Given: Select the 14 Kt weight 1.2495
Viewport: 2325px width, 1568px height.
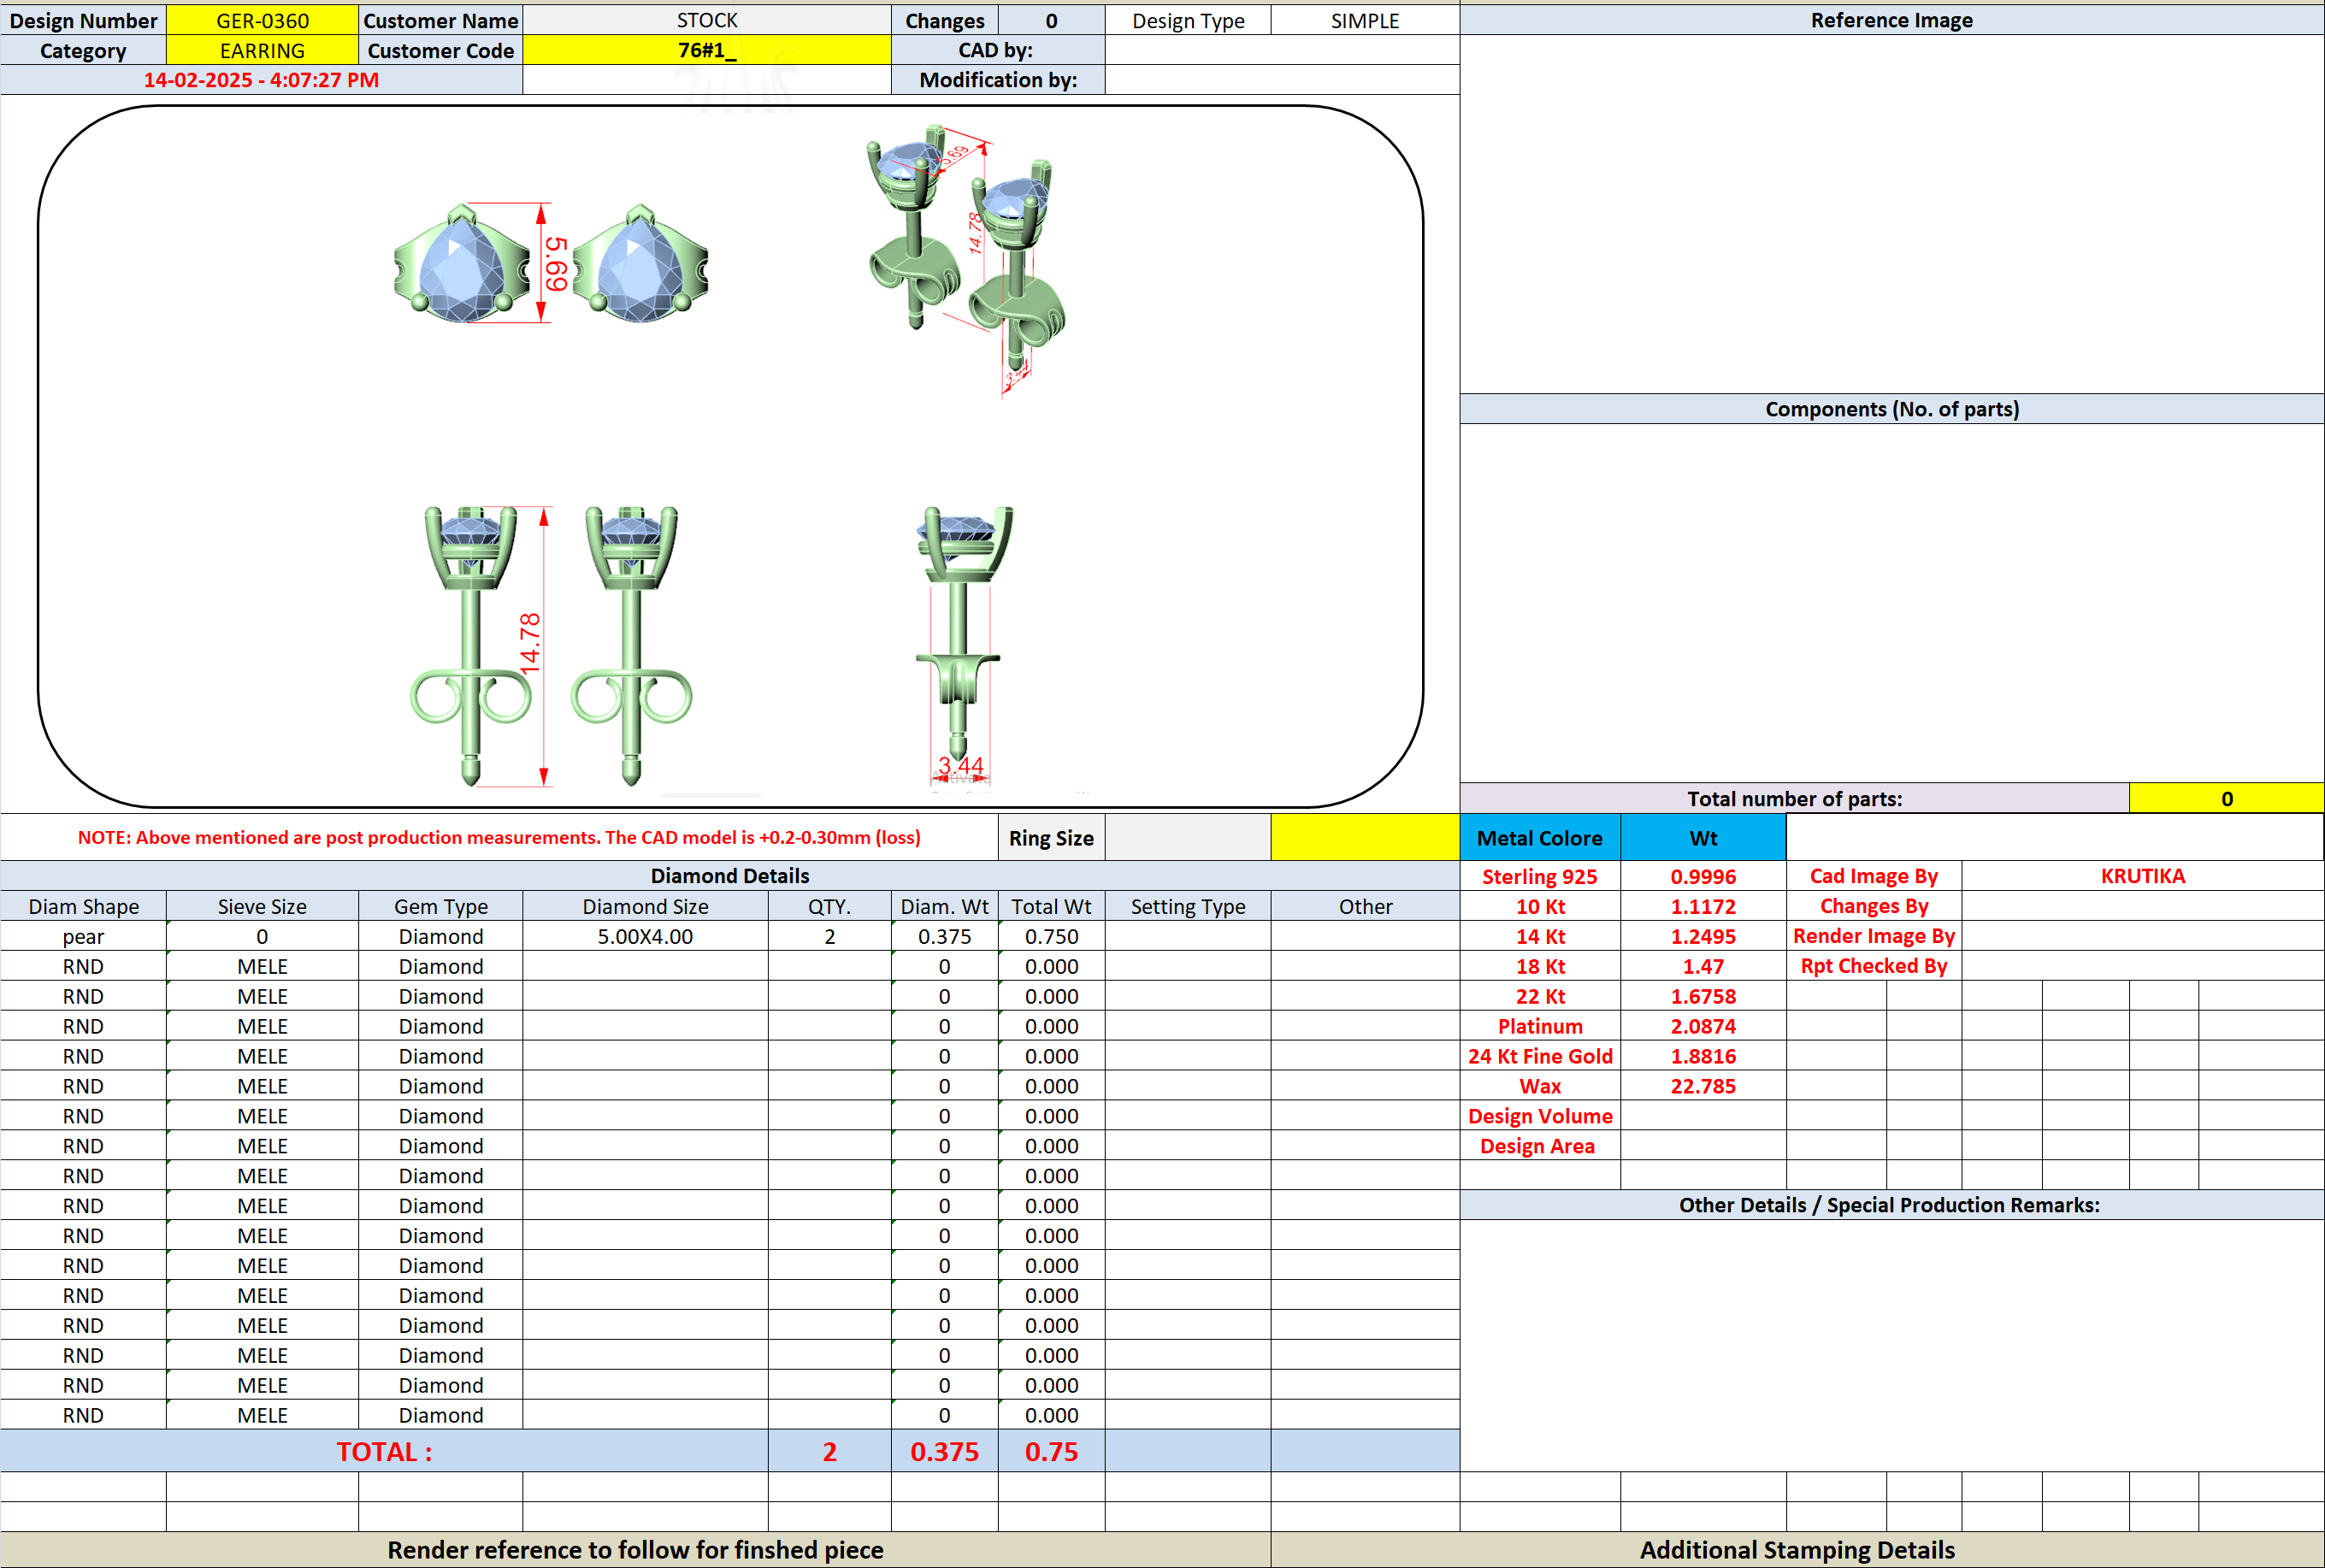Looking at the screenshot, I should click(1703, 936).
